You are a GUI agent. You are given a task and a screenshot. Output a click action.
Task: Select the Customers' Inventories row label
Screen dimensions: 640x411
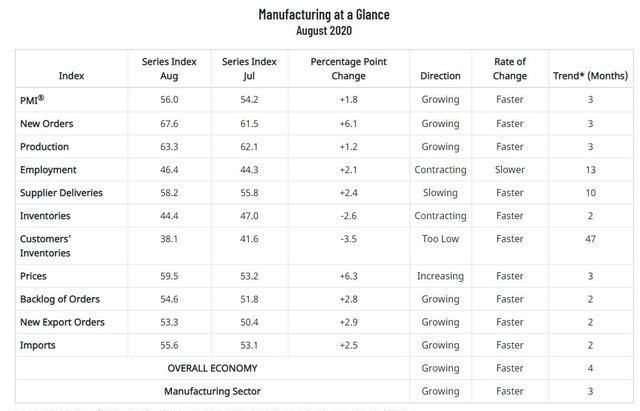(x=45, y=246)
